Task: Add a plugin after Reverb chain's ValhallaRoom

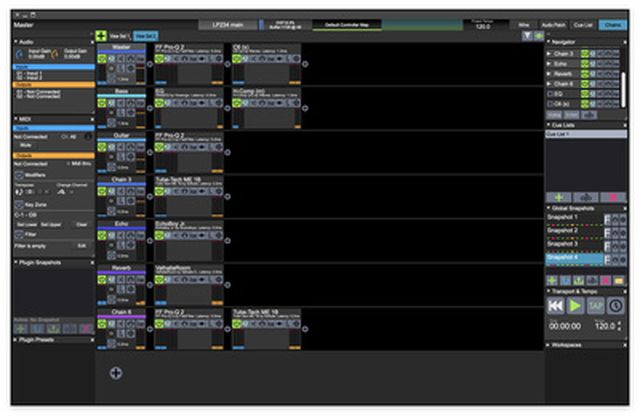Action: (x=227, y=285)
